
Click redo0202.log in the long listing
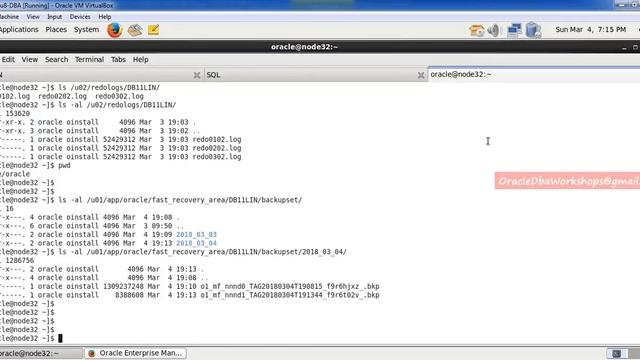pos(217,148)
